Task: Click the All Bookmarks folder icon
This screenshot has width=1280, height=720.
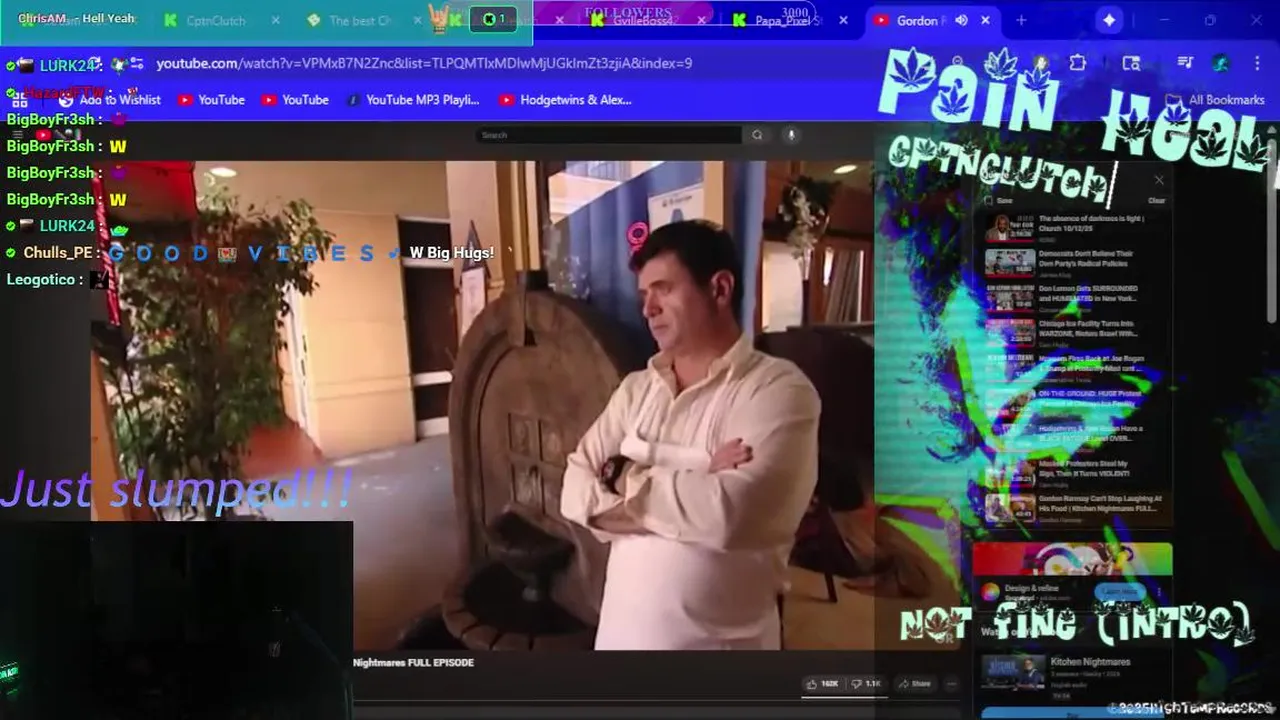Action: click(x=1173, y=100)
